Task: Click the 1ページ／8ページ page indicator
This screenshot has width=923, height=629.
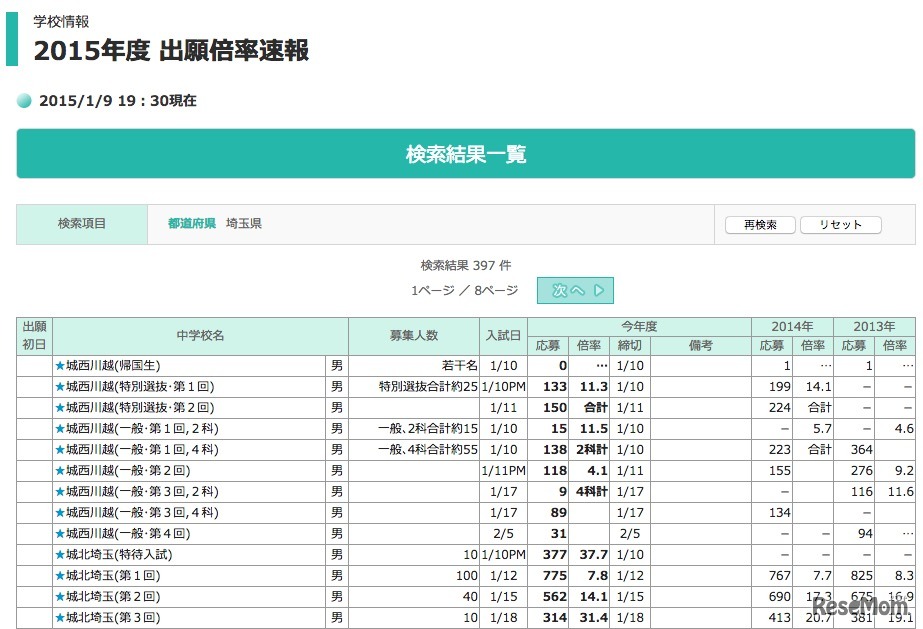Action: click(x=464, y=290)
